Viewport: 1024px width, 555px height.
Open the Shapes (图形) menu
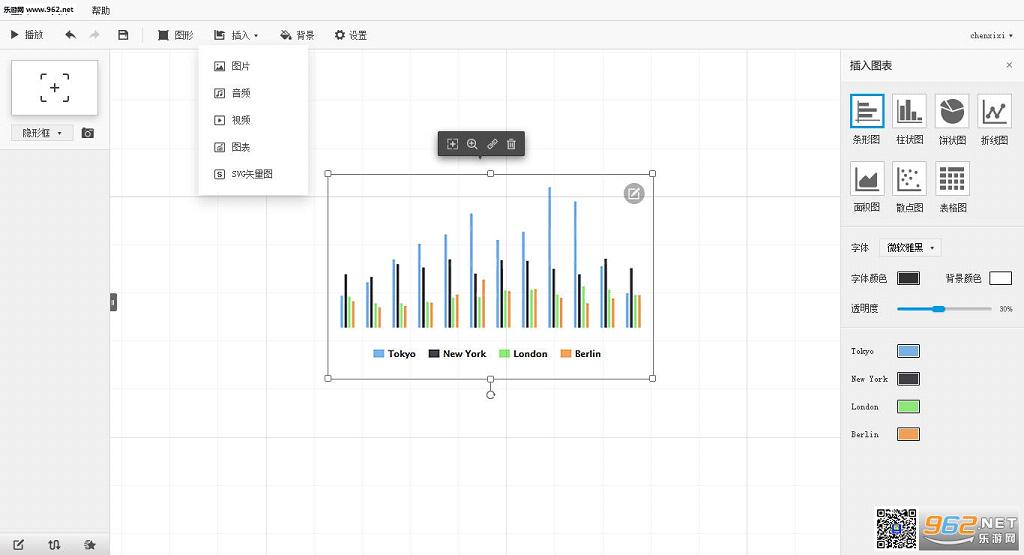(x=176, y=35)
